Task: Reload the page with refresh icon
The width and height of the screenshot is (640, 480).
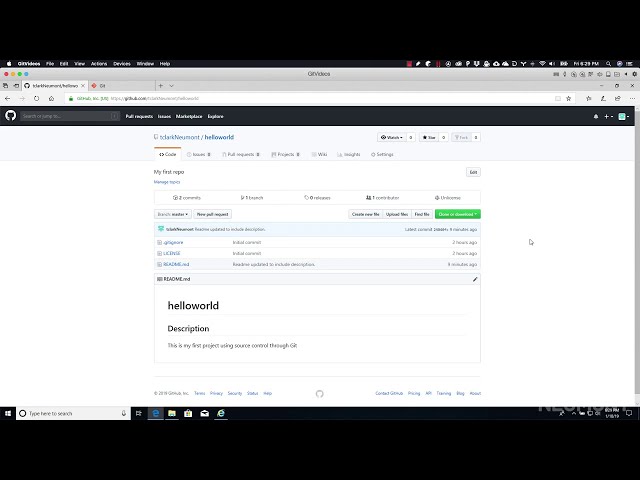Action: (x=37, y=98)
